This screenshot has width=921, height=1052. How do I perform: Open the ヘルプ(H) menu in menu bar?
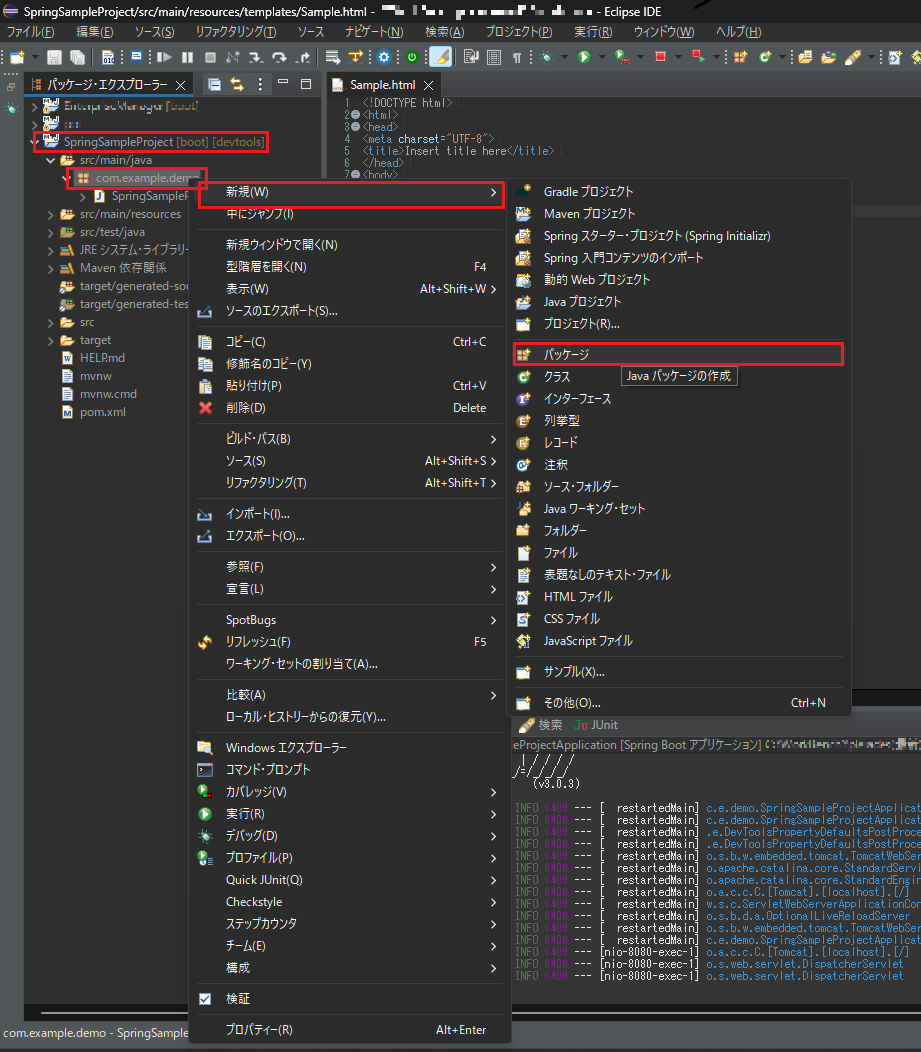[739, 32]
